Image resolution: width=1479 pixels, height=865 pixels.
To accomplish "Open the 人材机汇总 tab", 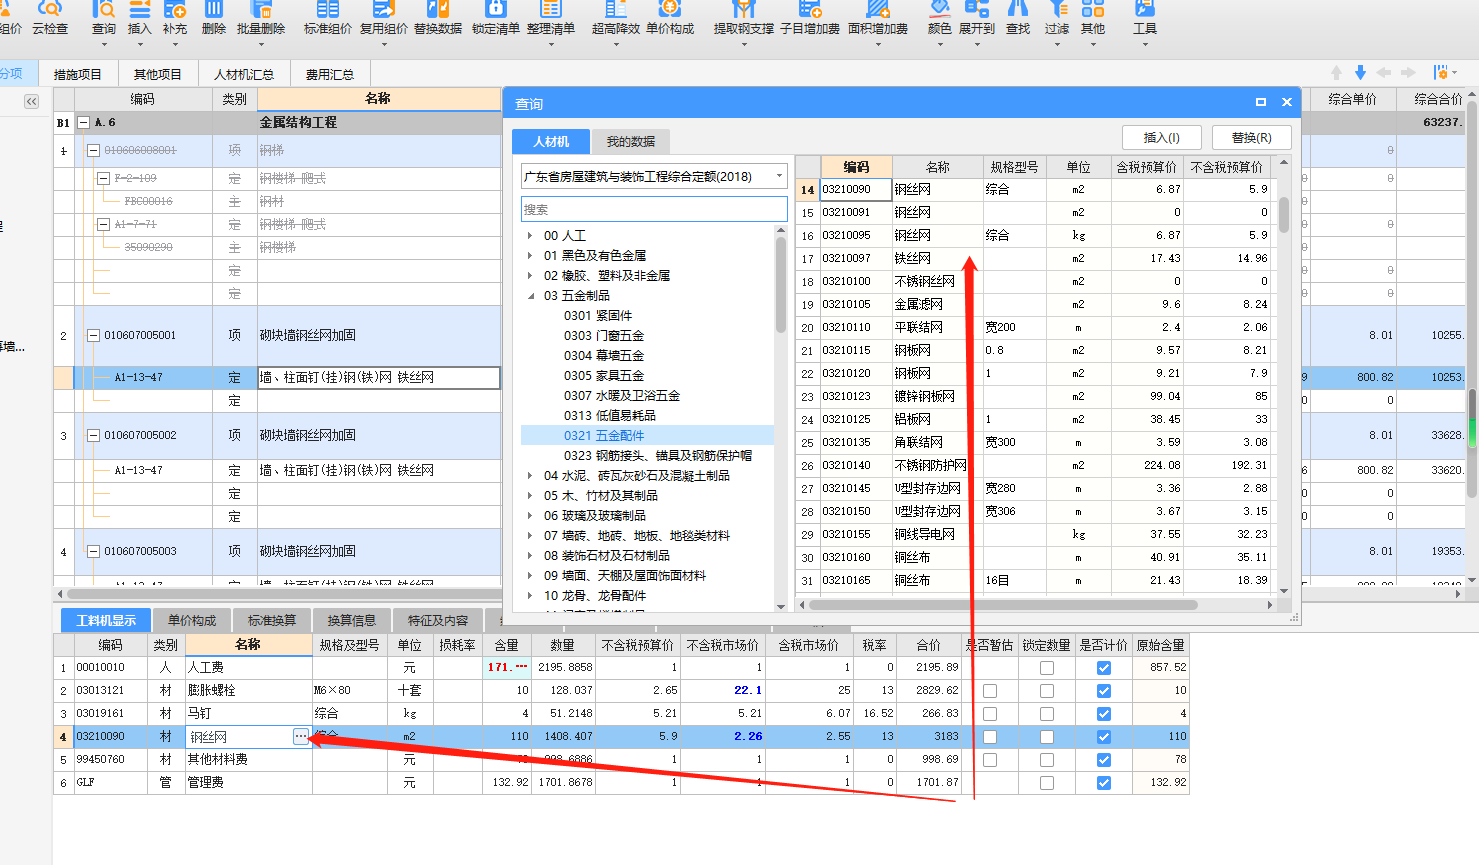I will [244, 74].
